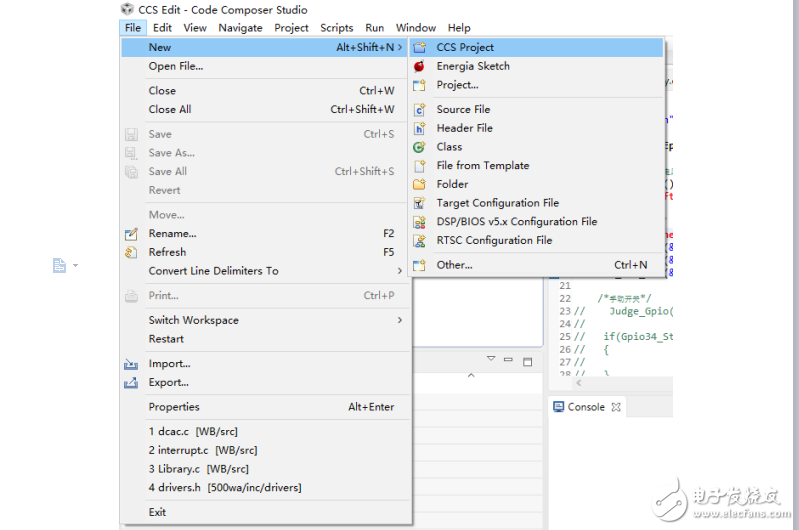Viewport: 799px width, 530px height.
Task: Switch to the Console tab
Action: [585, 407]
